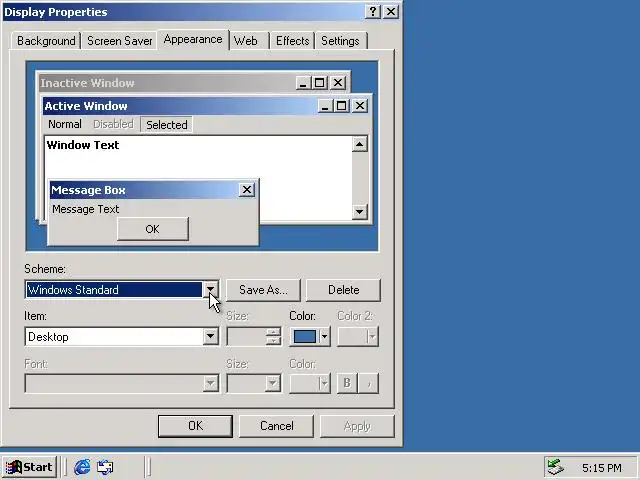Screen dimensions: 640x480
Task: Open the Screen Saver tab
Action: [x=119, y=41]
